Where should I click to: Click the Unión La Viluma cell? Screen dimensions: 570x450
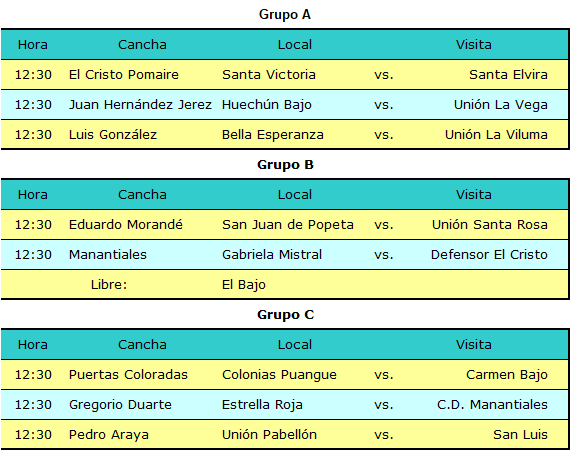[x=496, y=134]
